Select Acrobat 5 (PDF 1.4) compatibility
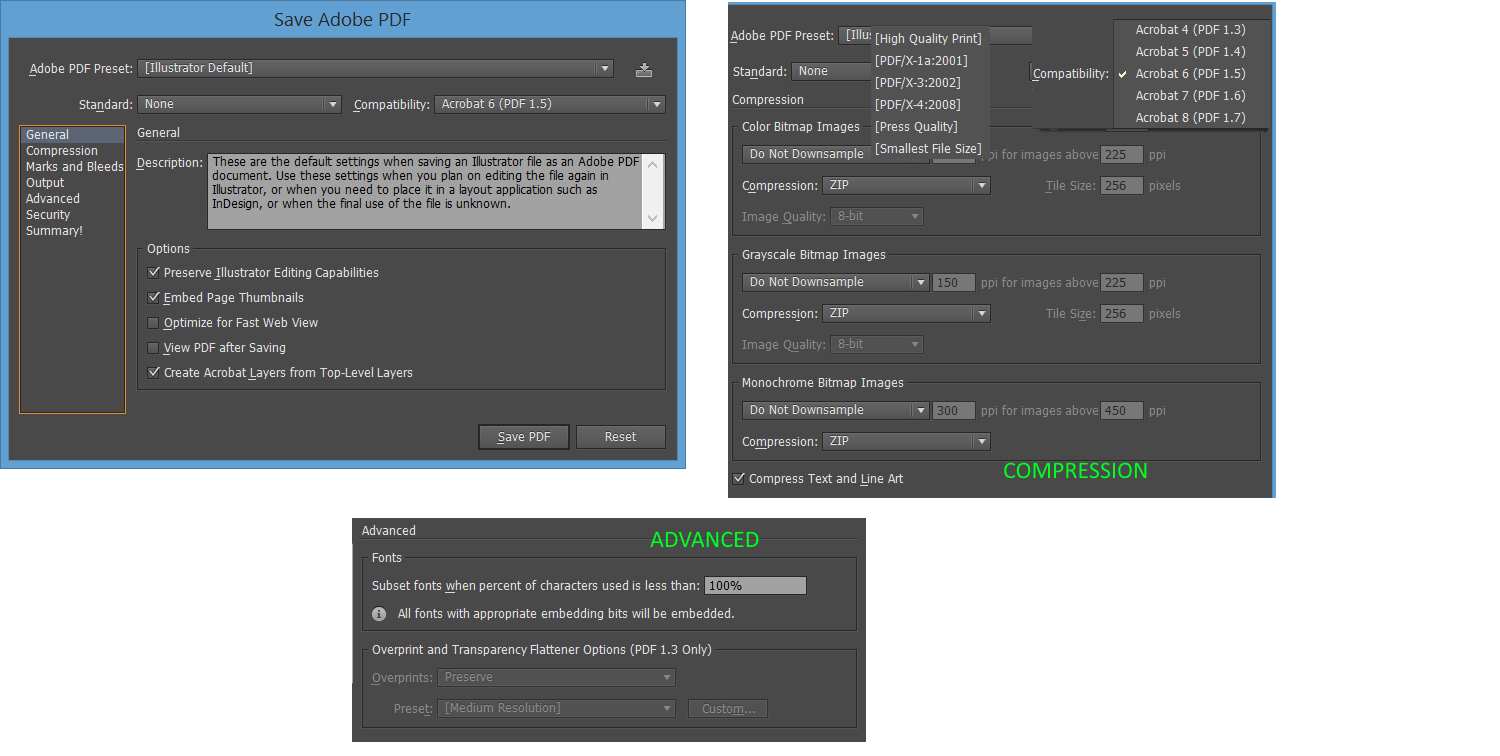 1191,51
